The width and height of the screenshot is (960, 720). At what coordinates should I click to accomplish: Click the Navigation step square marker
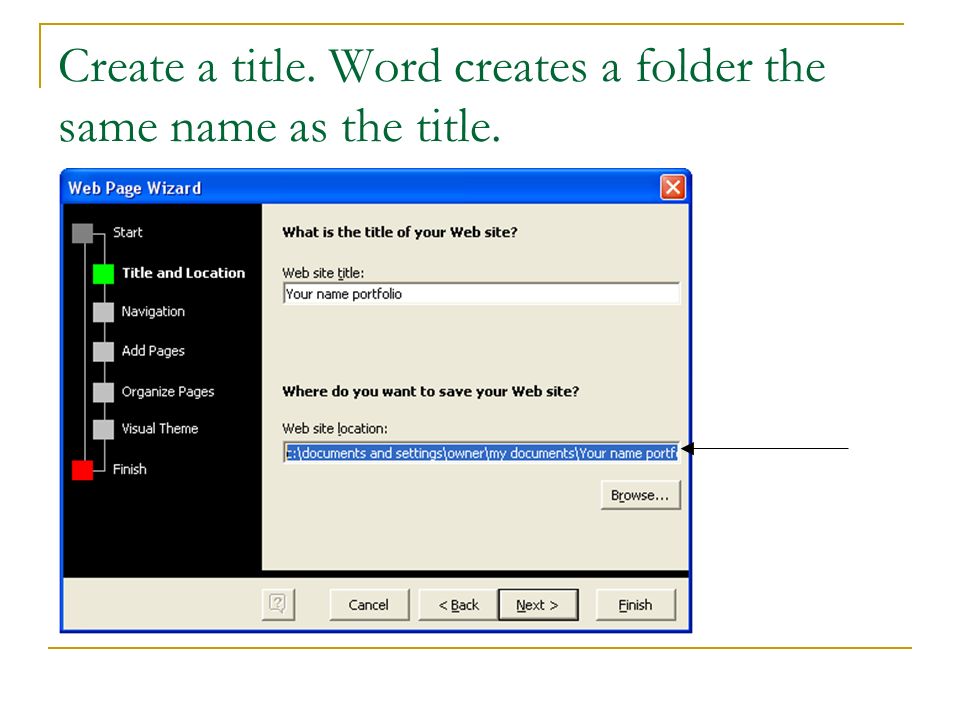pyautogui.click(x=103, y=312)
